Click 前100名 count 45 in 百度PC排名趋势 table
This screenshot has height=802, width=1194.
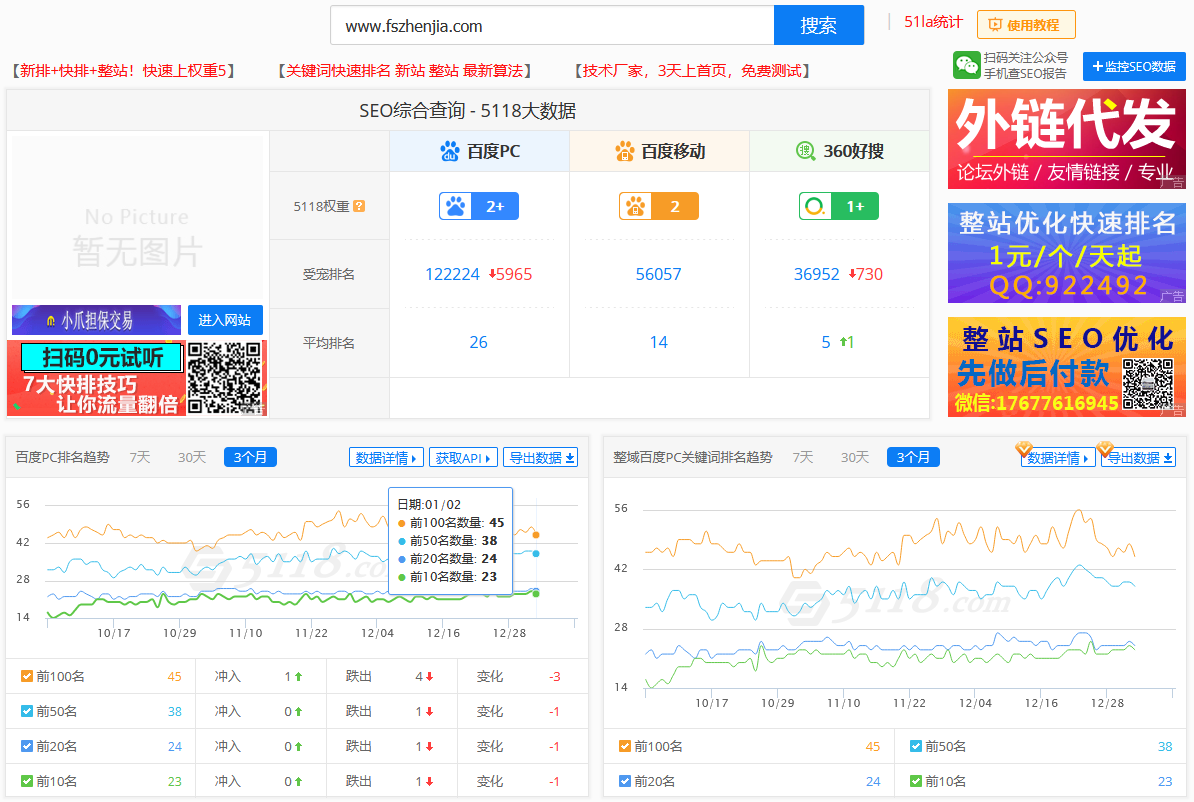(174, 676)
